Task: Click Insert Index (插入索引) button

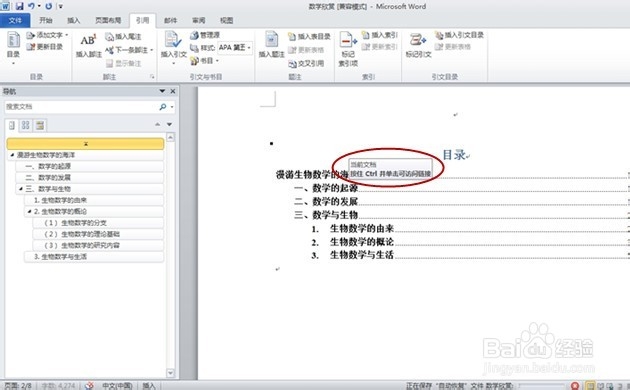Action: point(380,35)
